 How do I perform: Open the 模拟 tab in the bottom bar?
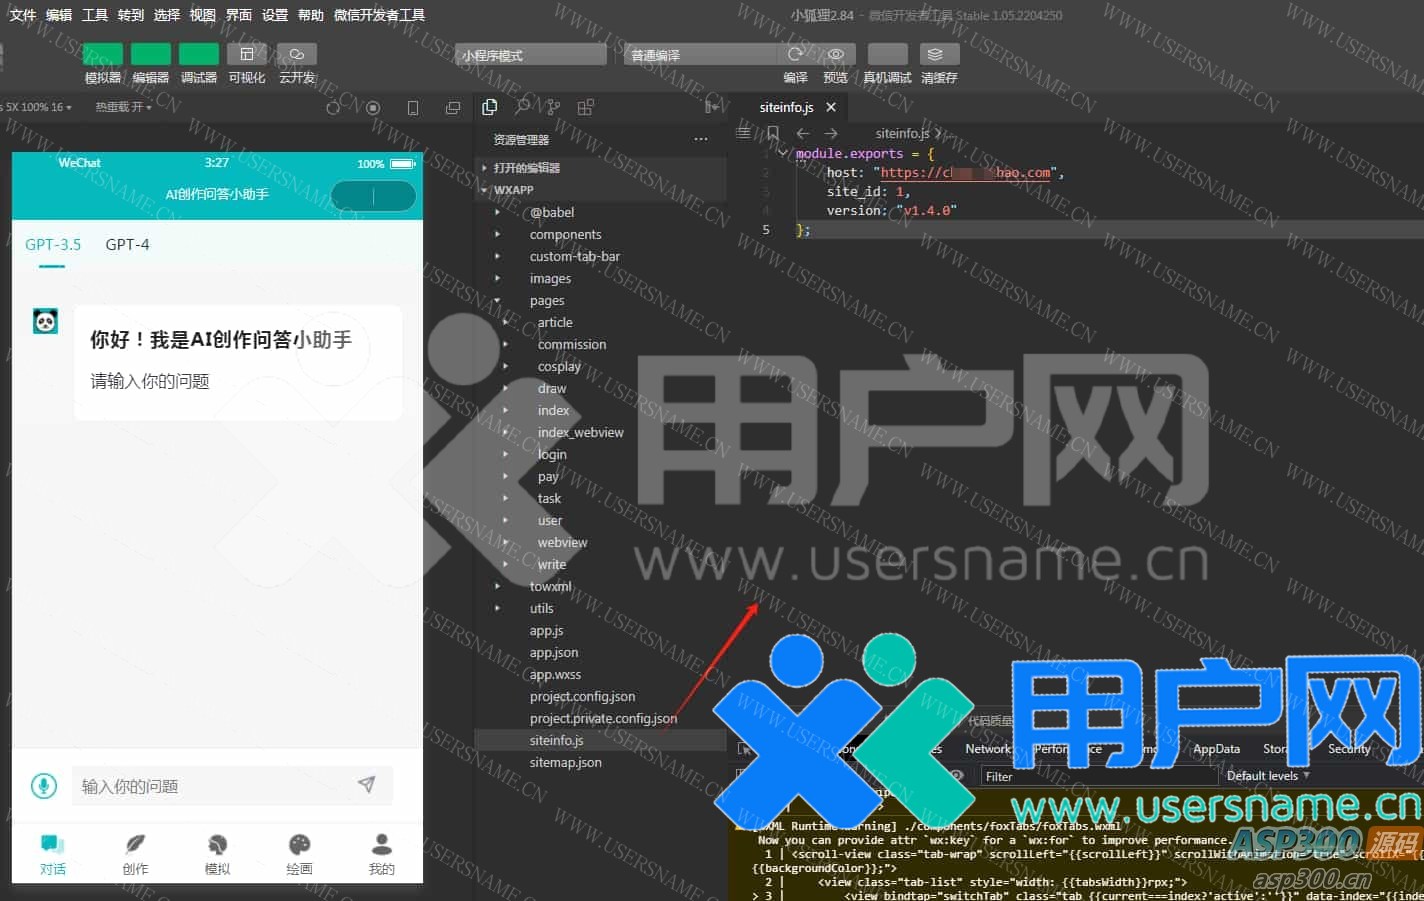click(x=217, y=854)
